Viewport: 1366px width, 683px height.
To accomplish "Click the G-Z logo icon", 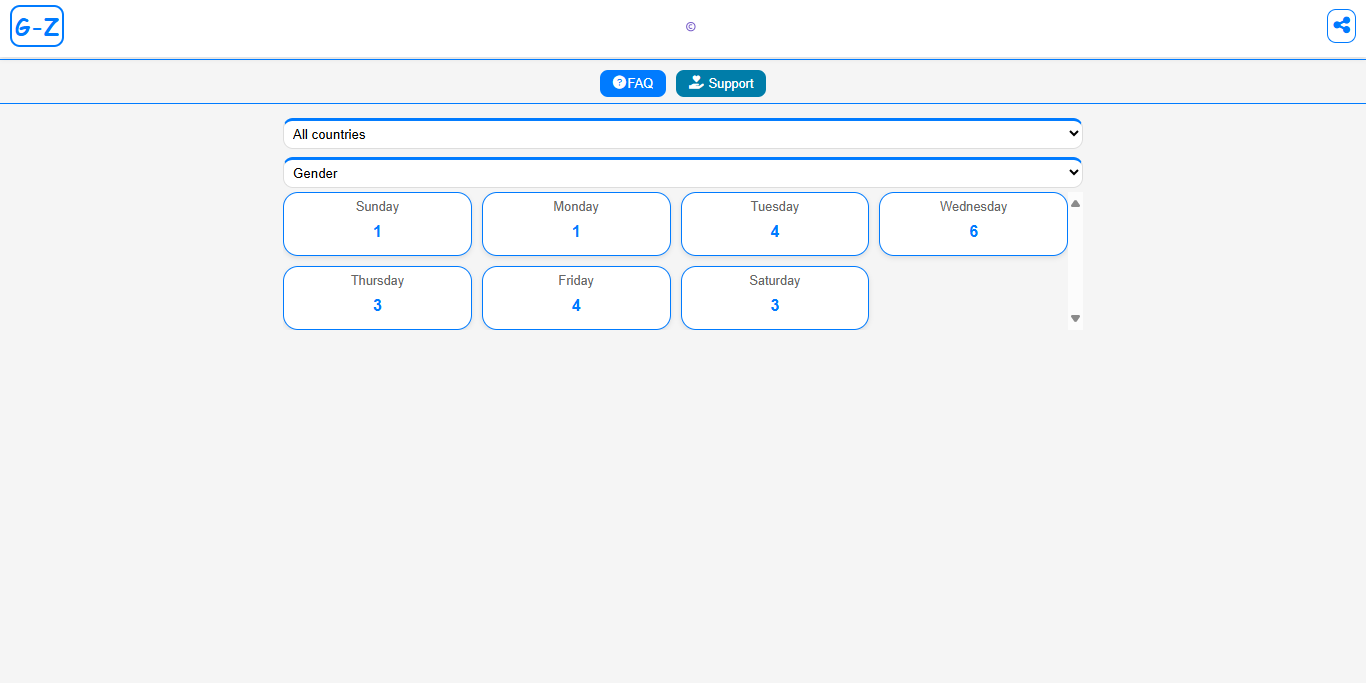I will (x=37, y=26).
